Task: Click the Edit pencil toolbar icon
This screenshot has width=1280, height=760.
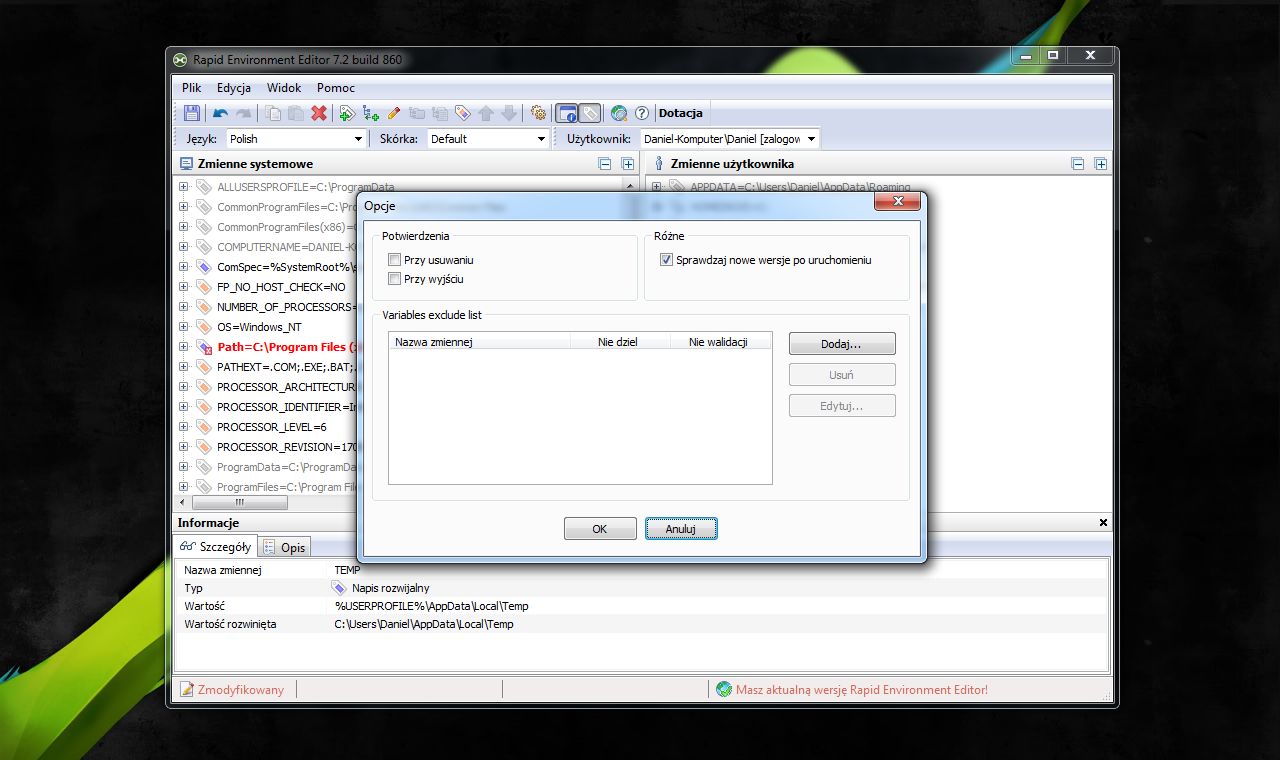Action: click(394, 113)
